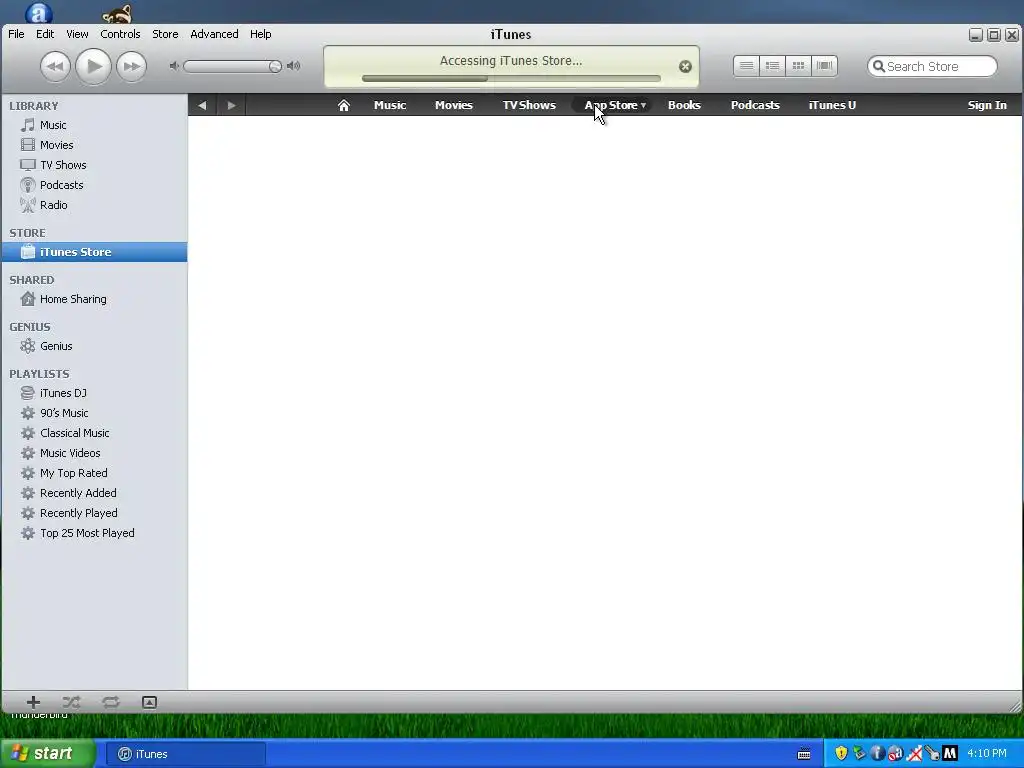Open Home Sharing in the sidebar
Viewport: 1024px width, 768px height.
94,299
